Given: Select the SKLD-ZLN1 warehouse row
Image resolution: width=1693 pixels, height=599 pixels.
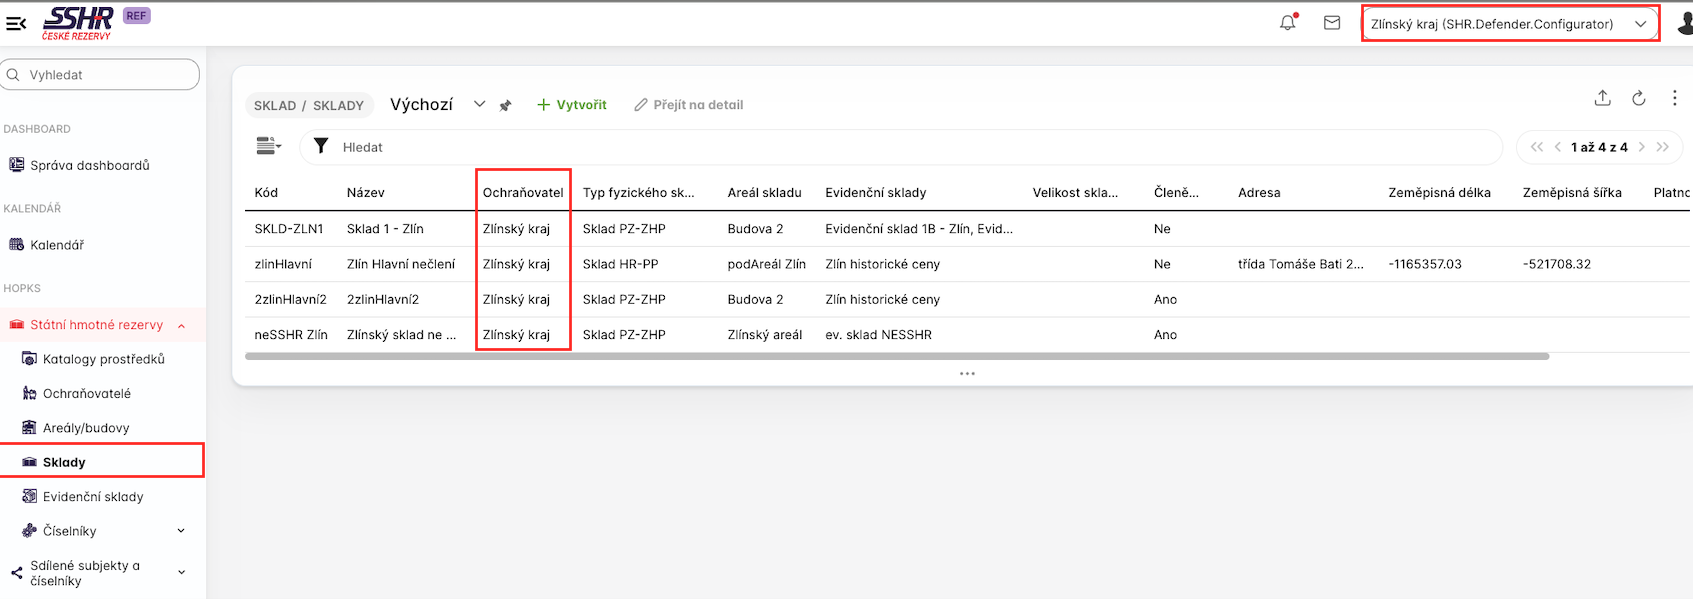Looking at the screenshot, I should pos(289,229).
